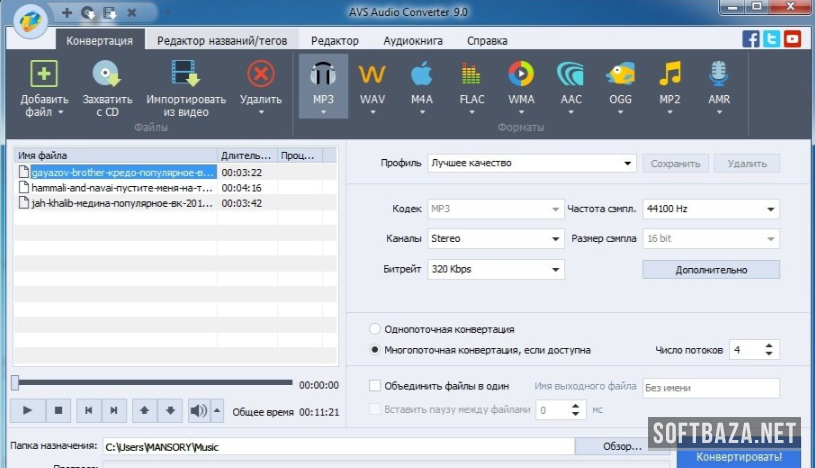The image size is (815, 468).
Task: Click the output file name field
Action: 710,388
